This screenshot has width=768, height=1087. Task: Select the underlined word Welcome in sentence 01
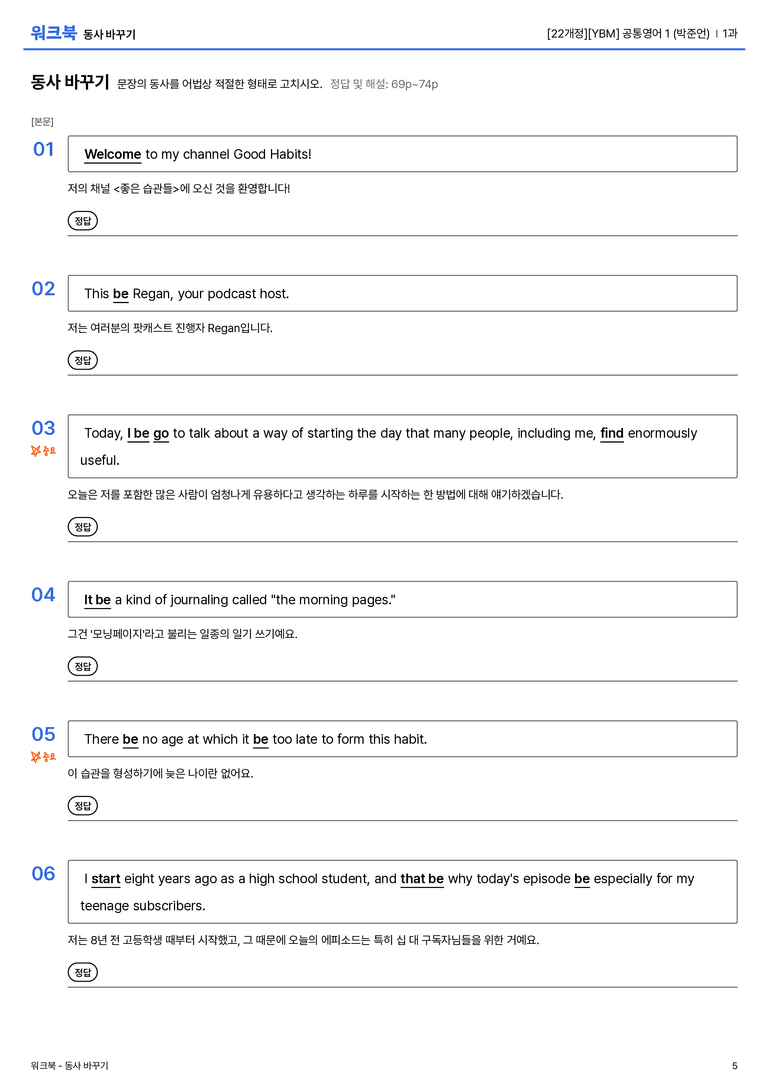coord(112,155)
